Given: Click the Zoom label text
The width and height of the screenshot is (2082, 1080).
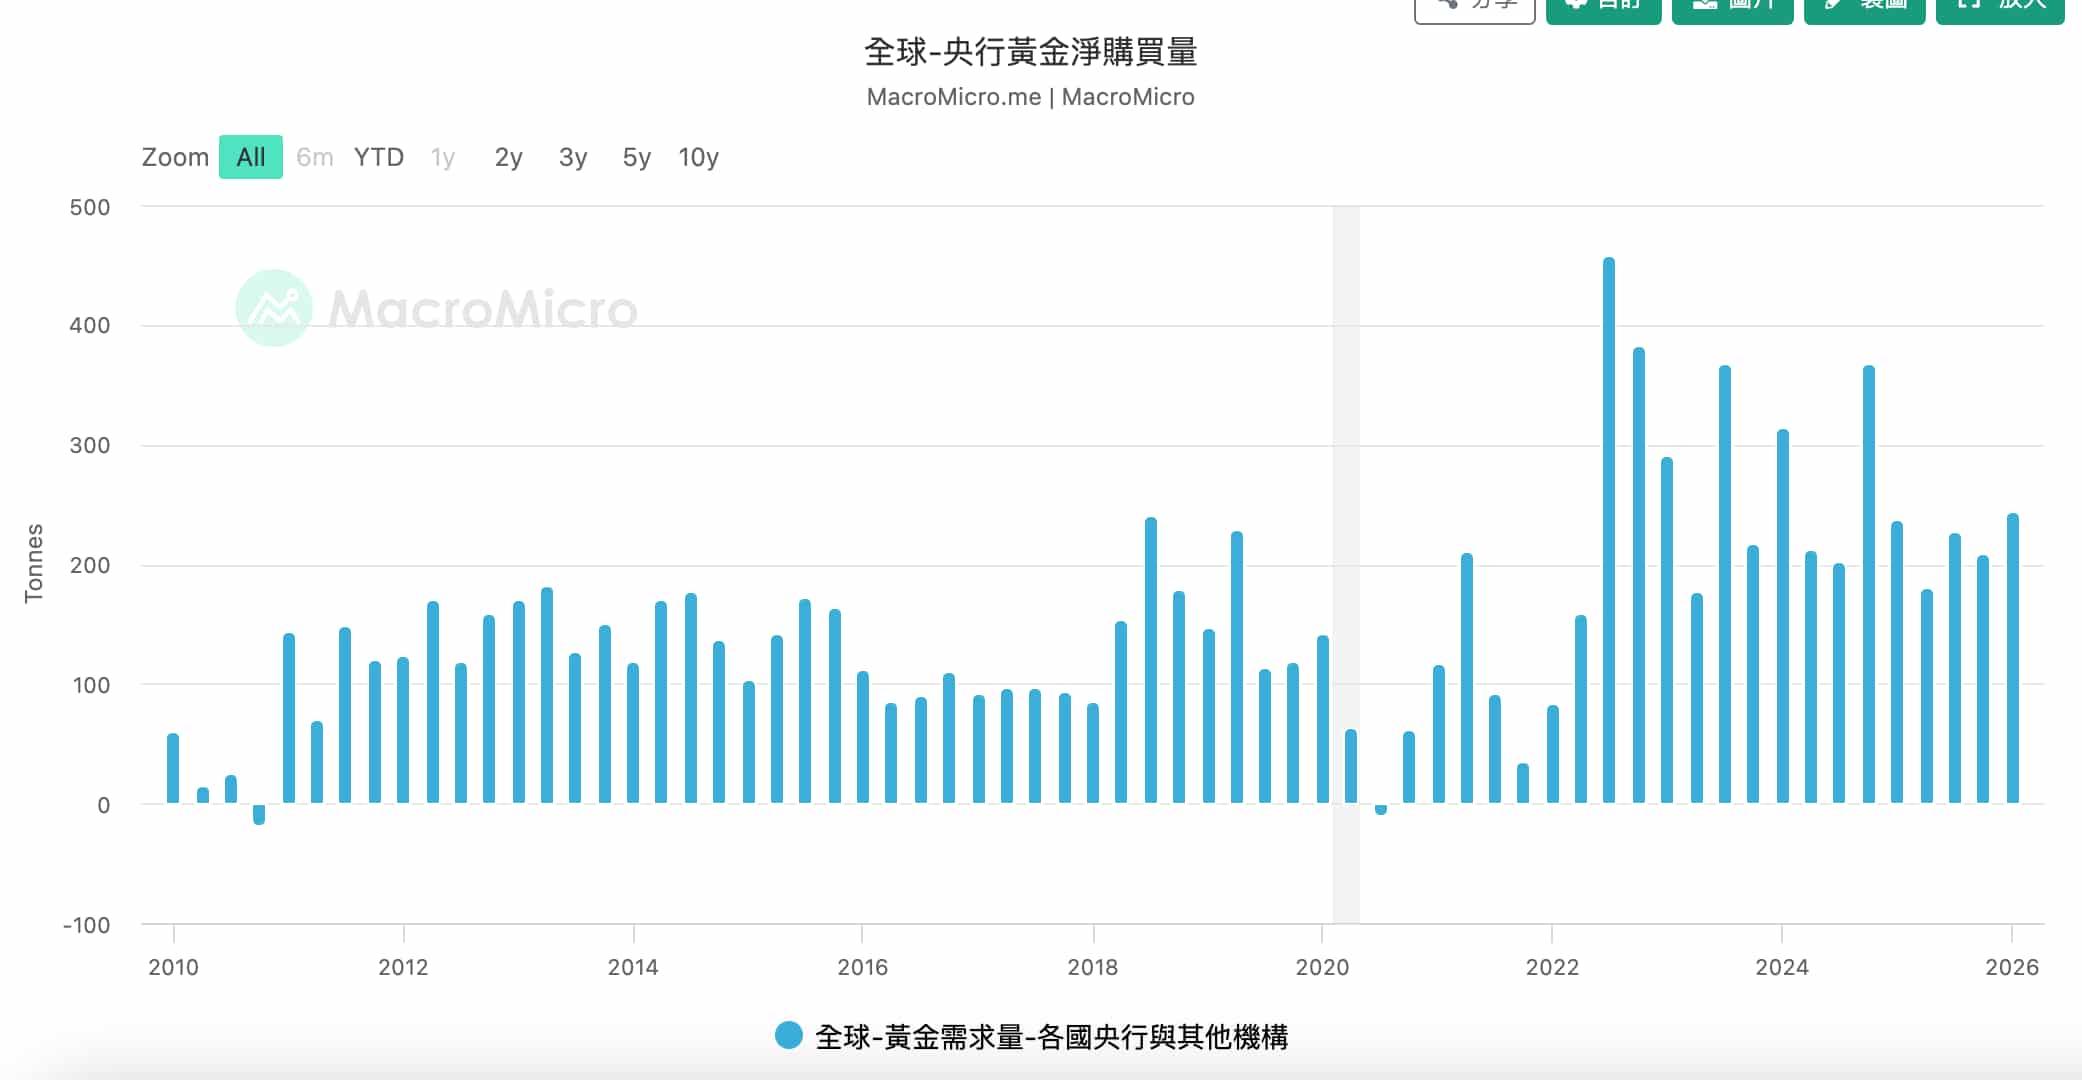Looking at the screenshot, I should (175, 157).
